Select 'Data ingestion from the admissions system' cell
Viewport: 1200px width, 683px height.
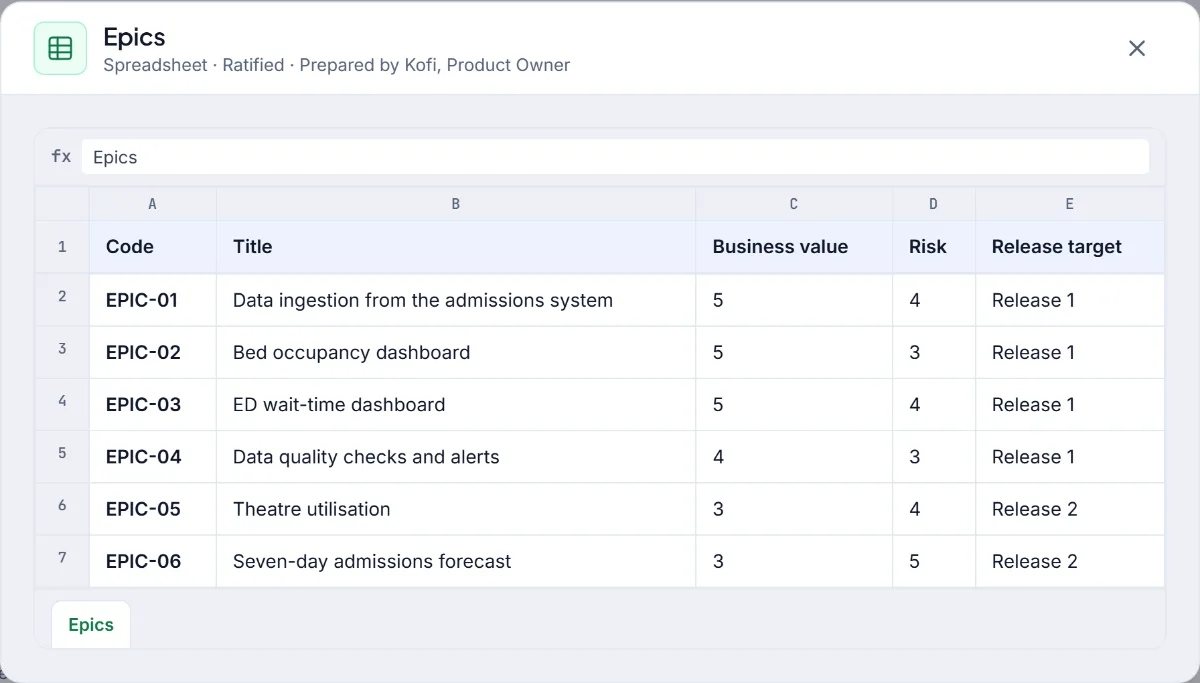point(456,300)
